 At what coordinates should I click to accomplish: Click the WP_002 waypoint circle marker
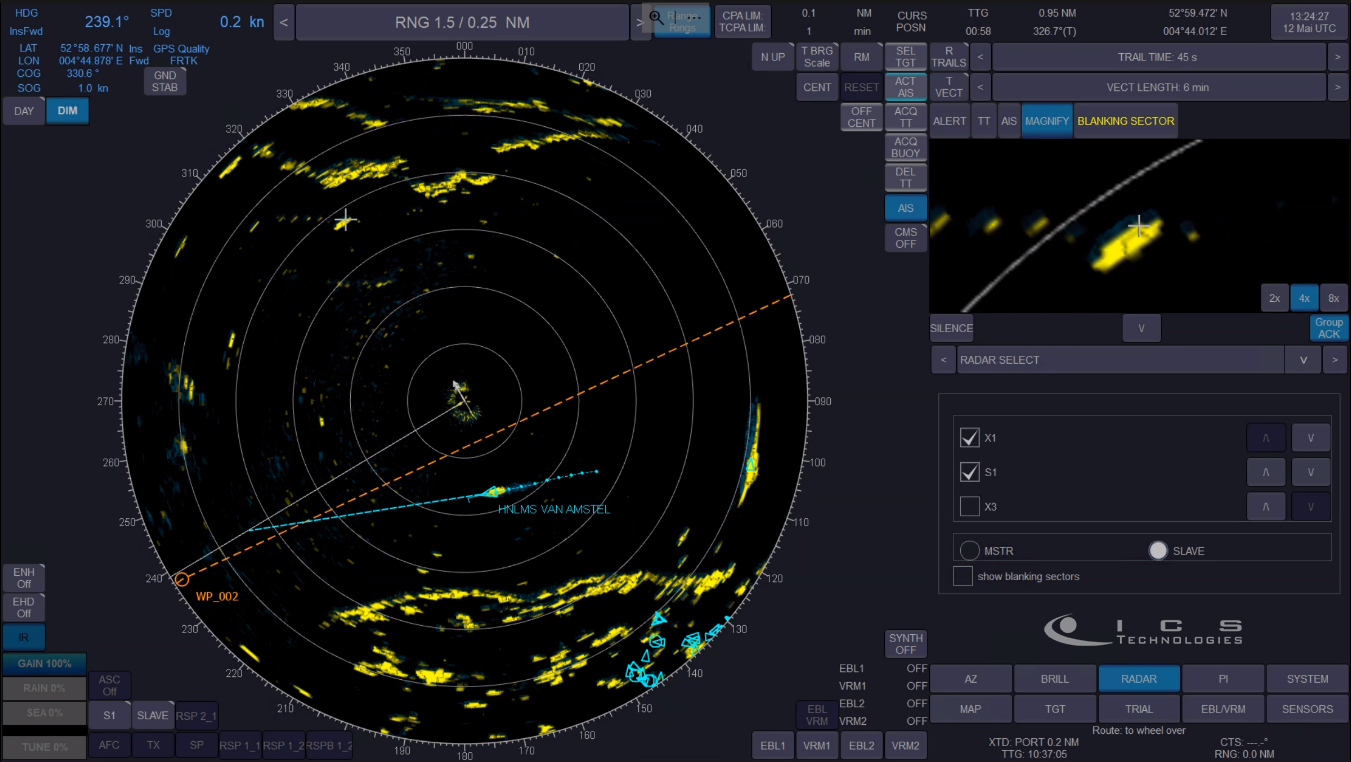tap(181, 579)
